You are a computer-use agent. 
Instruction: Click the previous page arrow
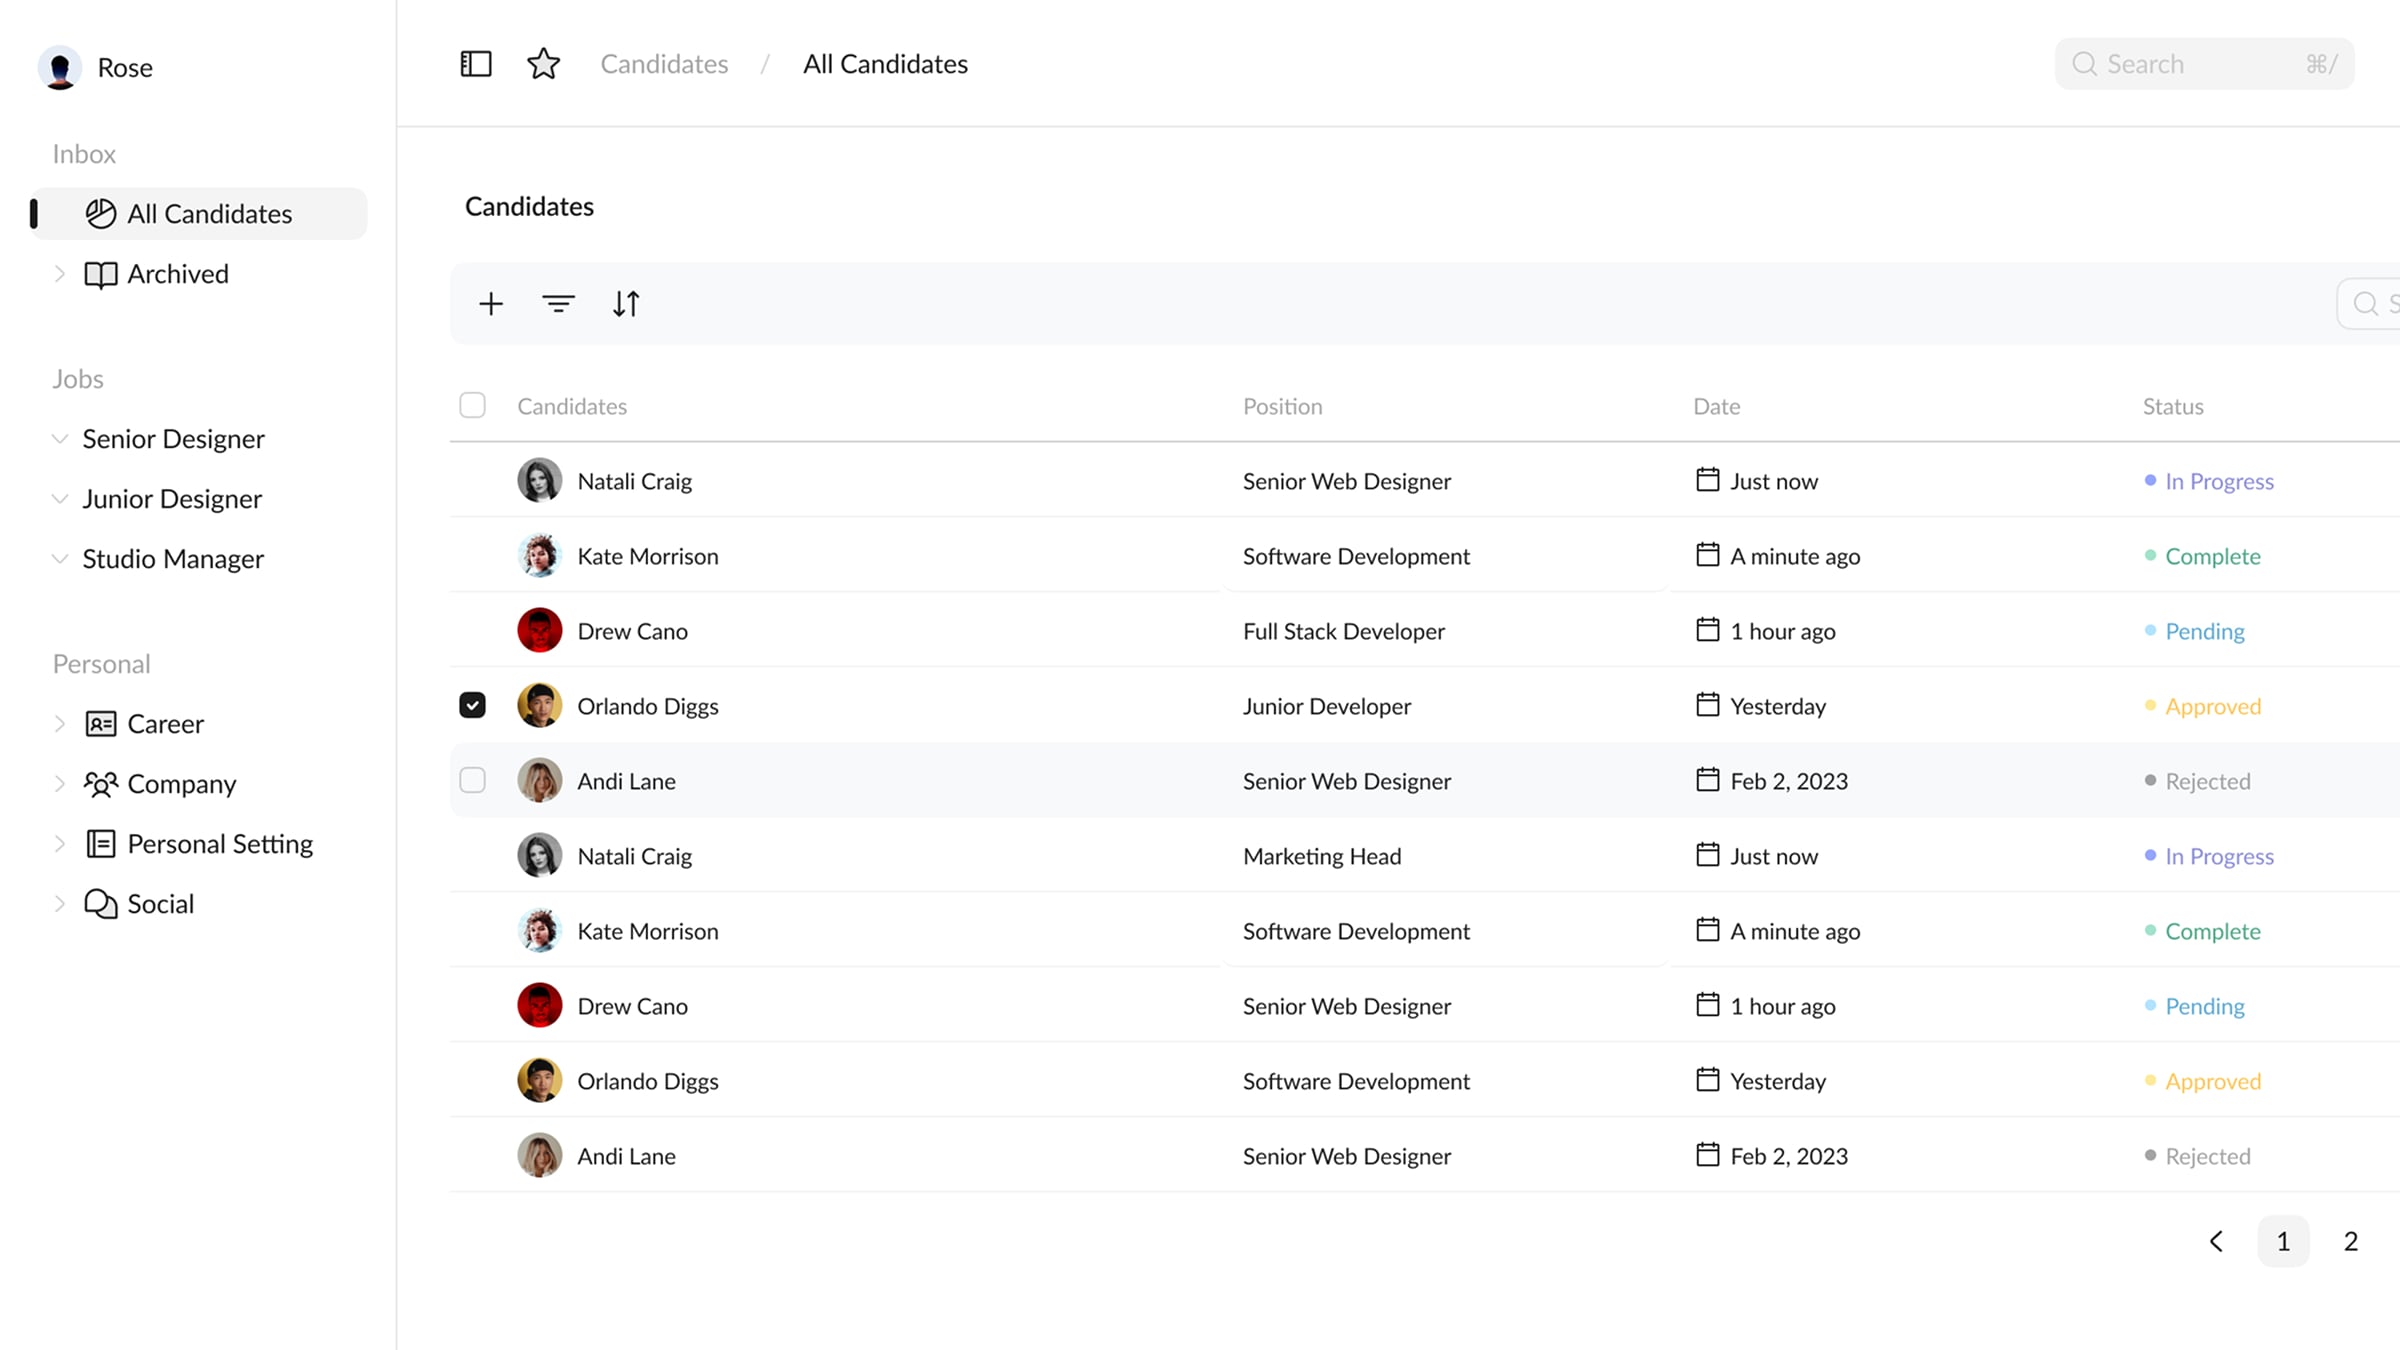click(x=2216, y=1241)
